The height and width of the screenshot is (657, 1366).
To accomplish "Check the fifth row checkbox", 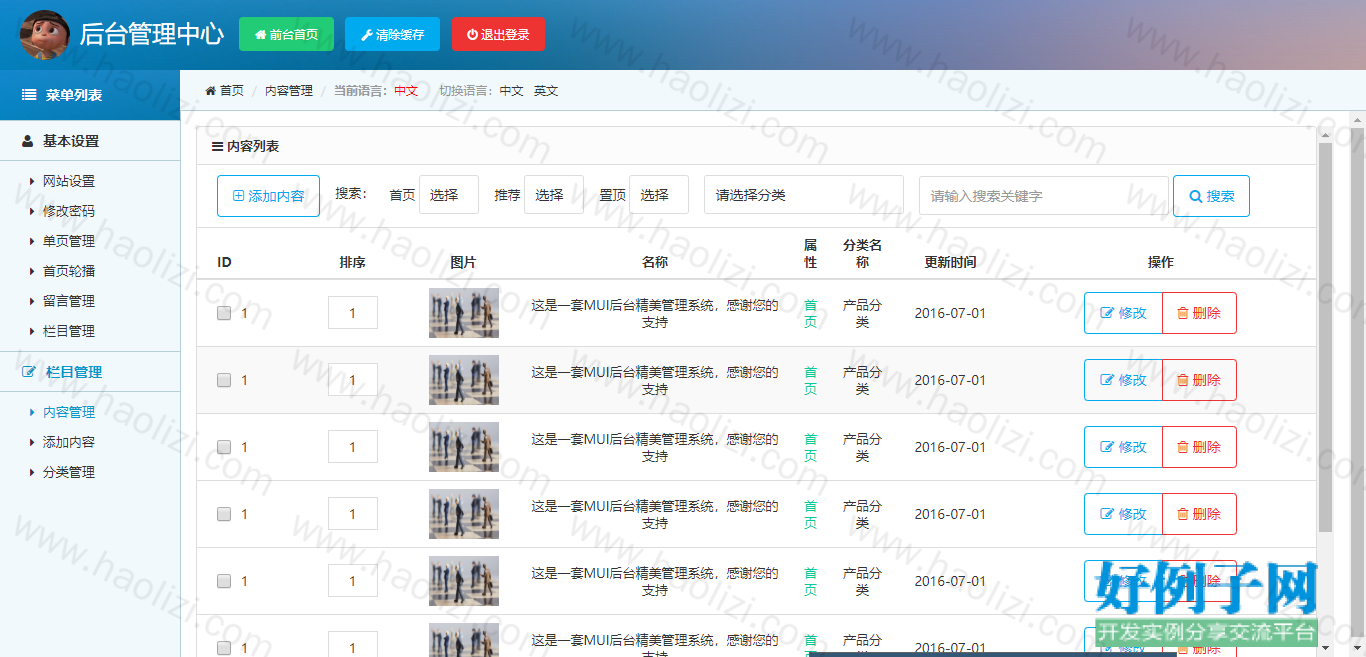I will [x=224, y=581].
